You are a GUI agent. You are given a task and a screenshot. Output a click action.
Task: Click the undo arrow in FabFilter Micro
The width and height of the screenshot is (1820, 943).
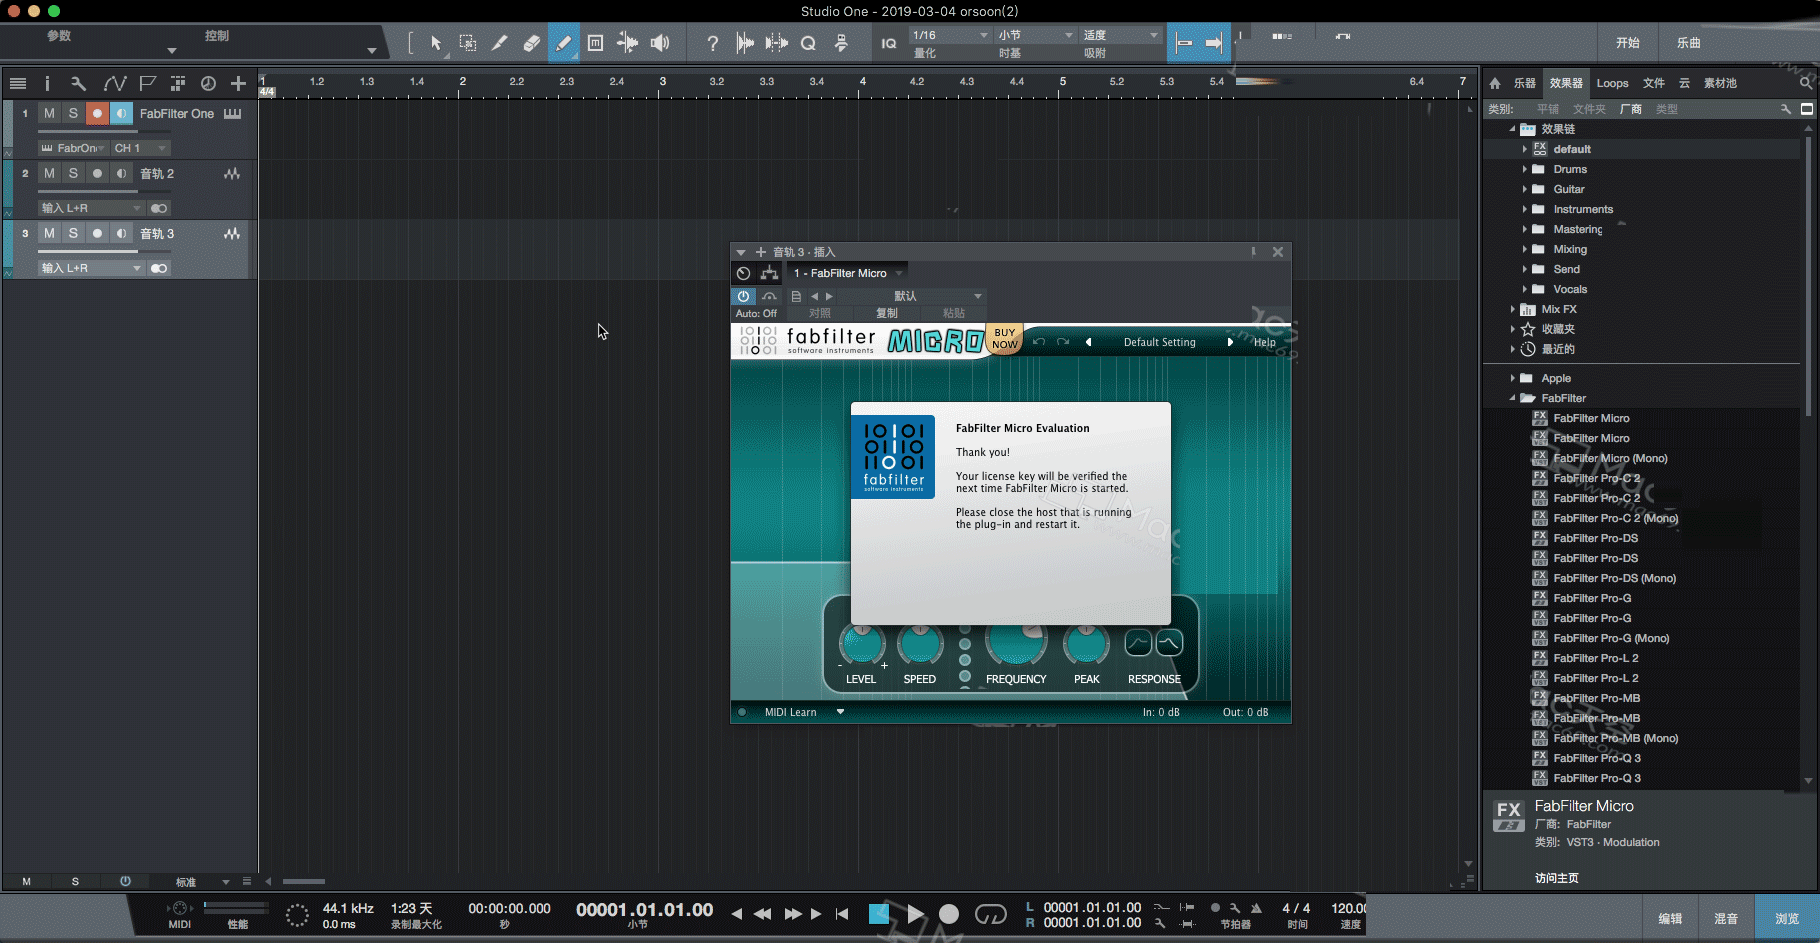[1039, 342]
